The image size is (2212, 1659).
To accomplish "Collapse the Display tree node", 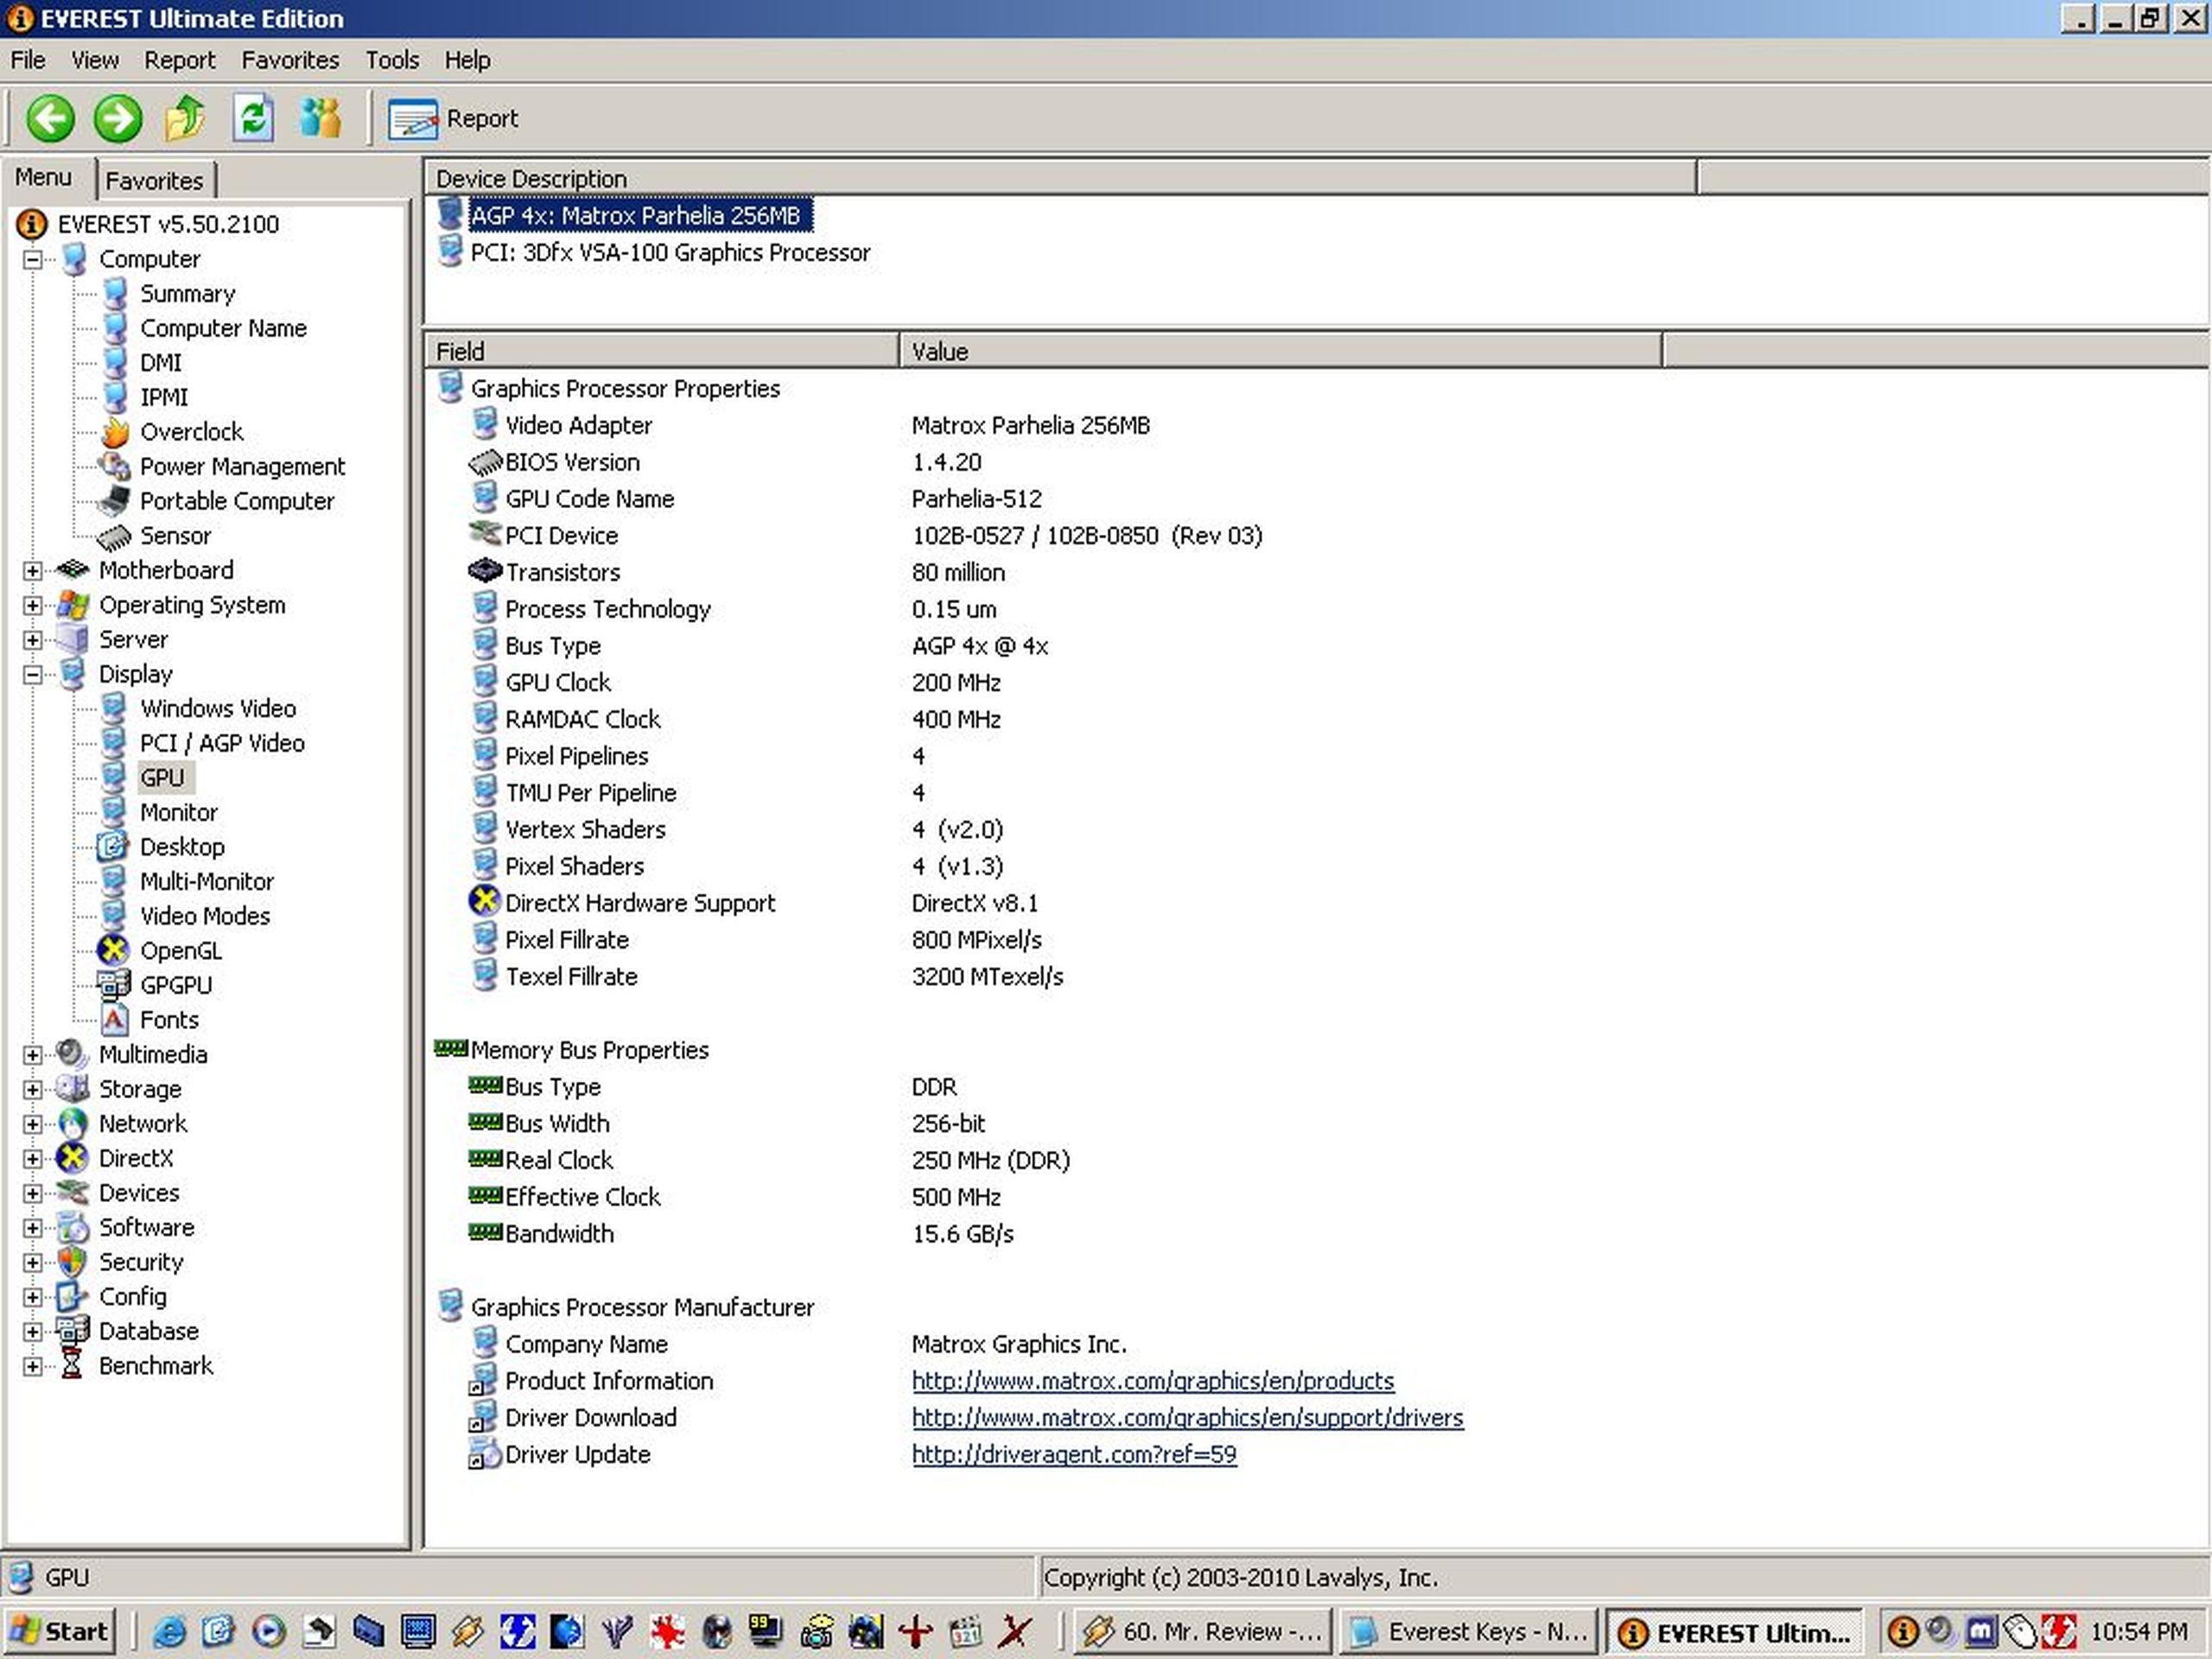I will [x=33, y=675].
